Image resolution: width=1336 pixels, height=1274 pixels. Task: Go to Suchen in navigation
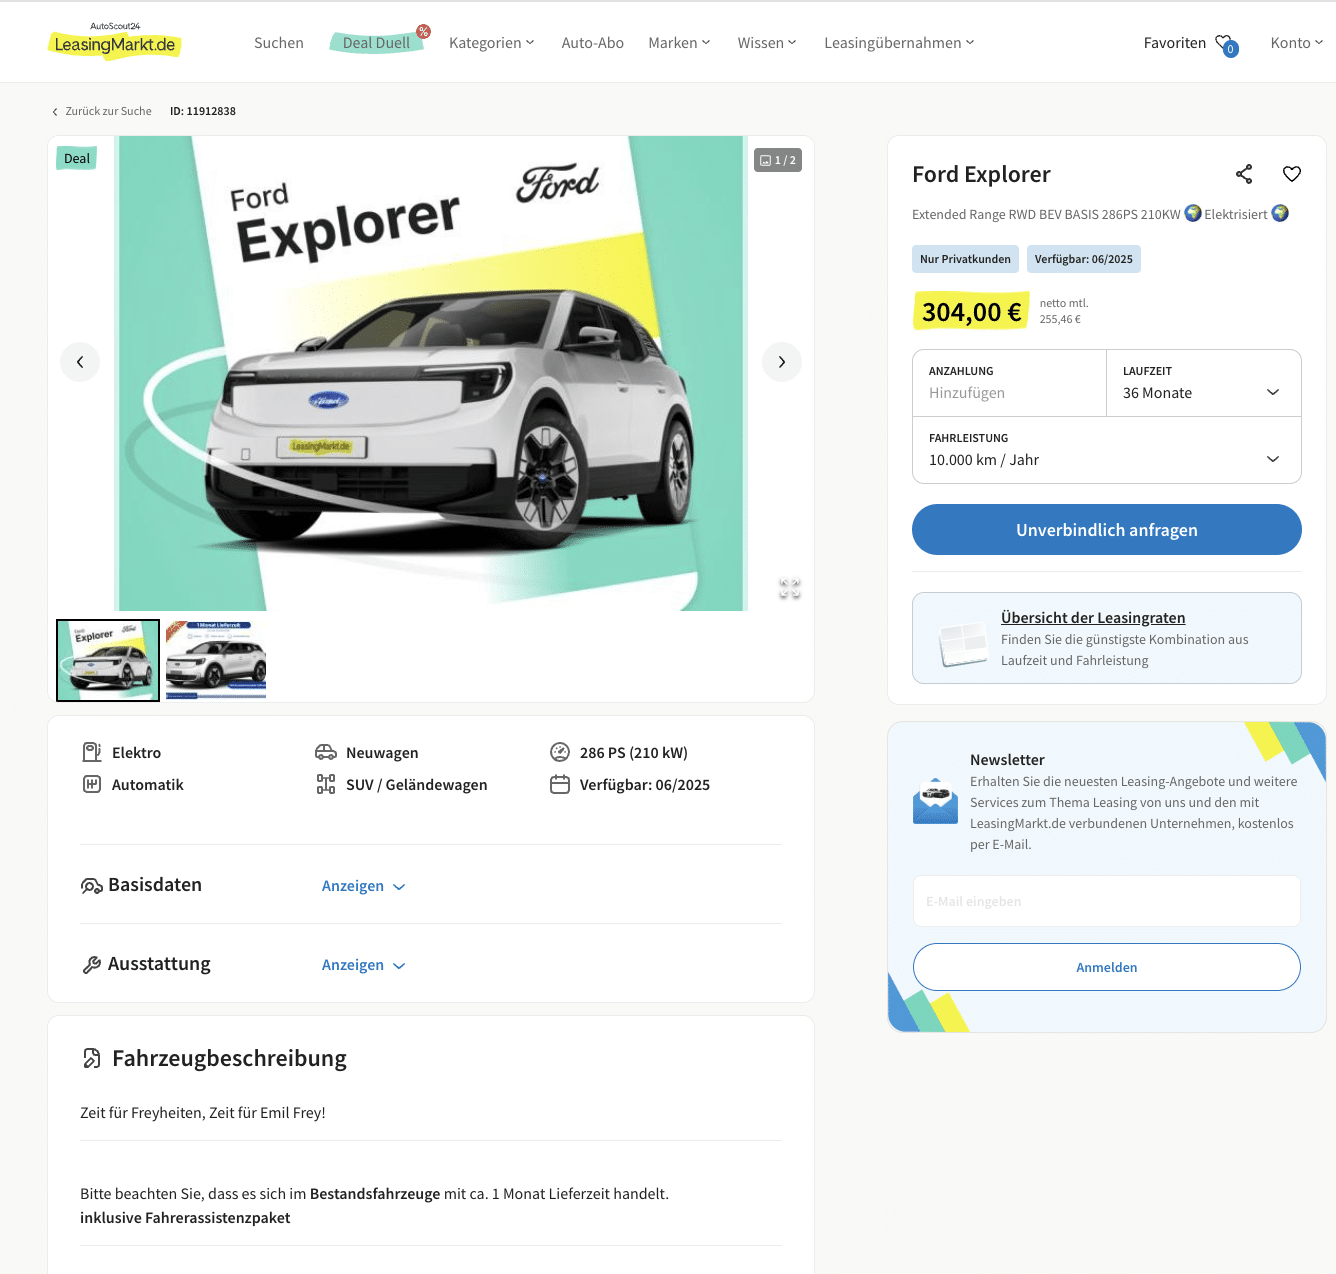point(279,43)
